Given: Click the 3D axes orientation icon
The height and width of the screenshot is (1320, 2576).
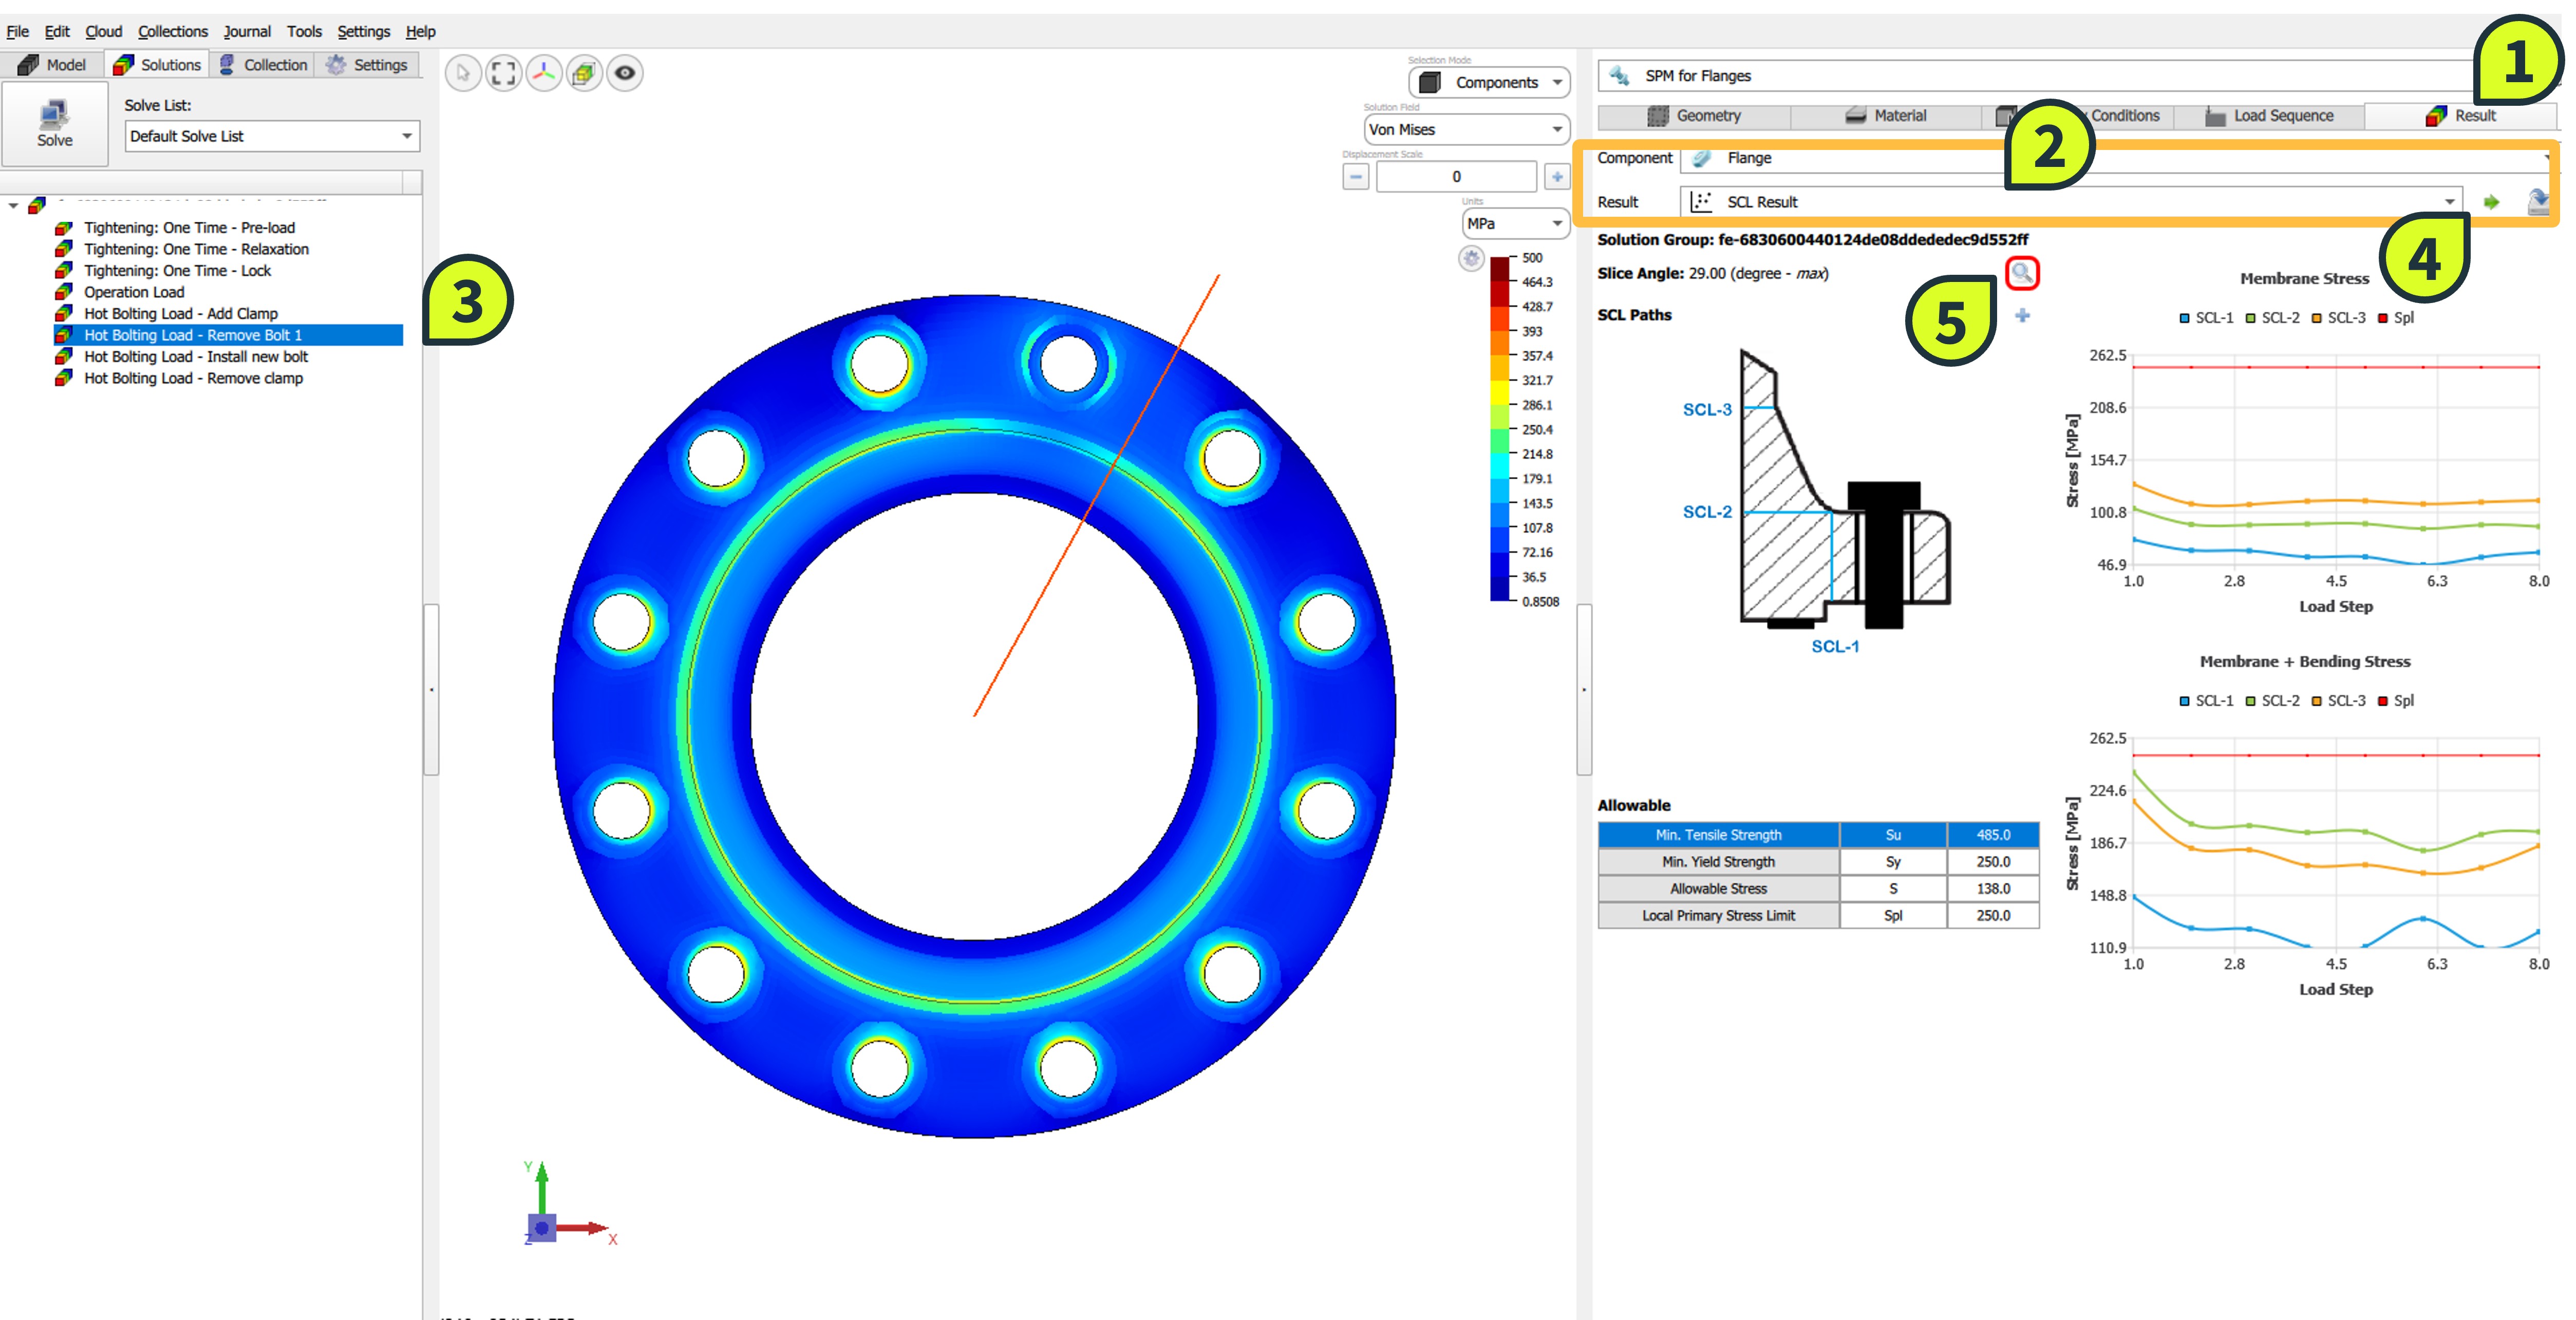Looking at the screenshot, I should click(544, 73).
